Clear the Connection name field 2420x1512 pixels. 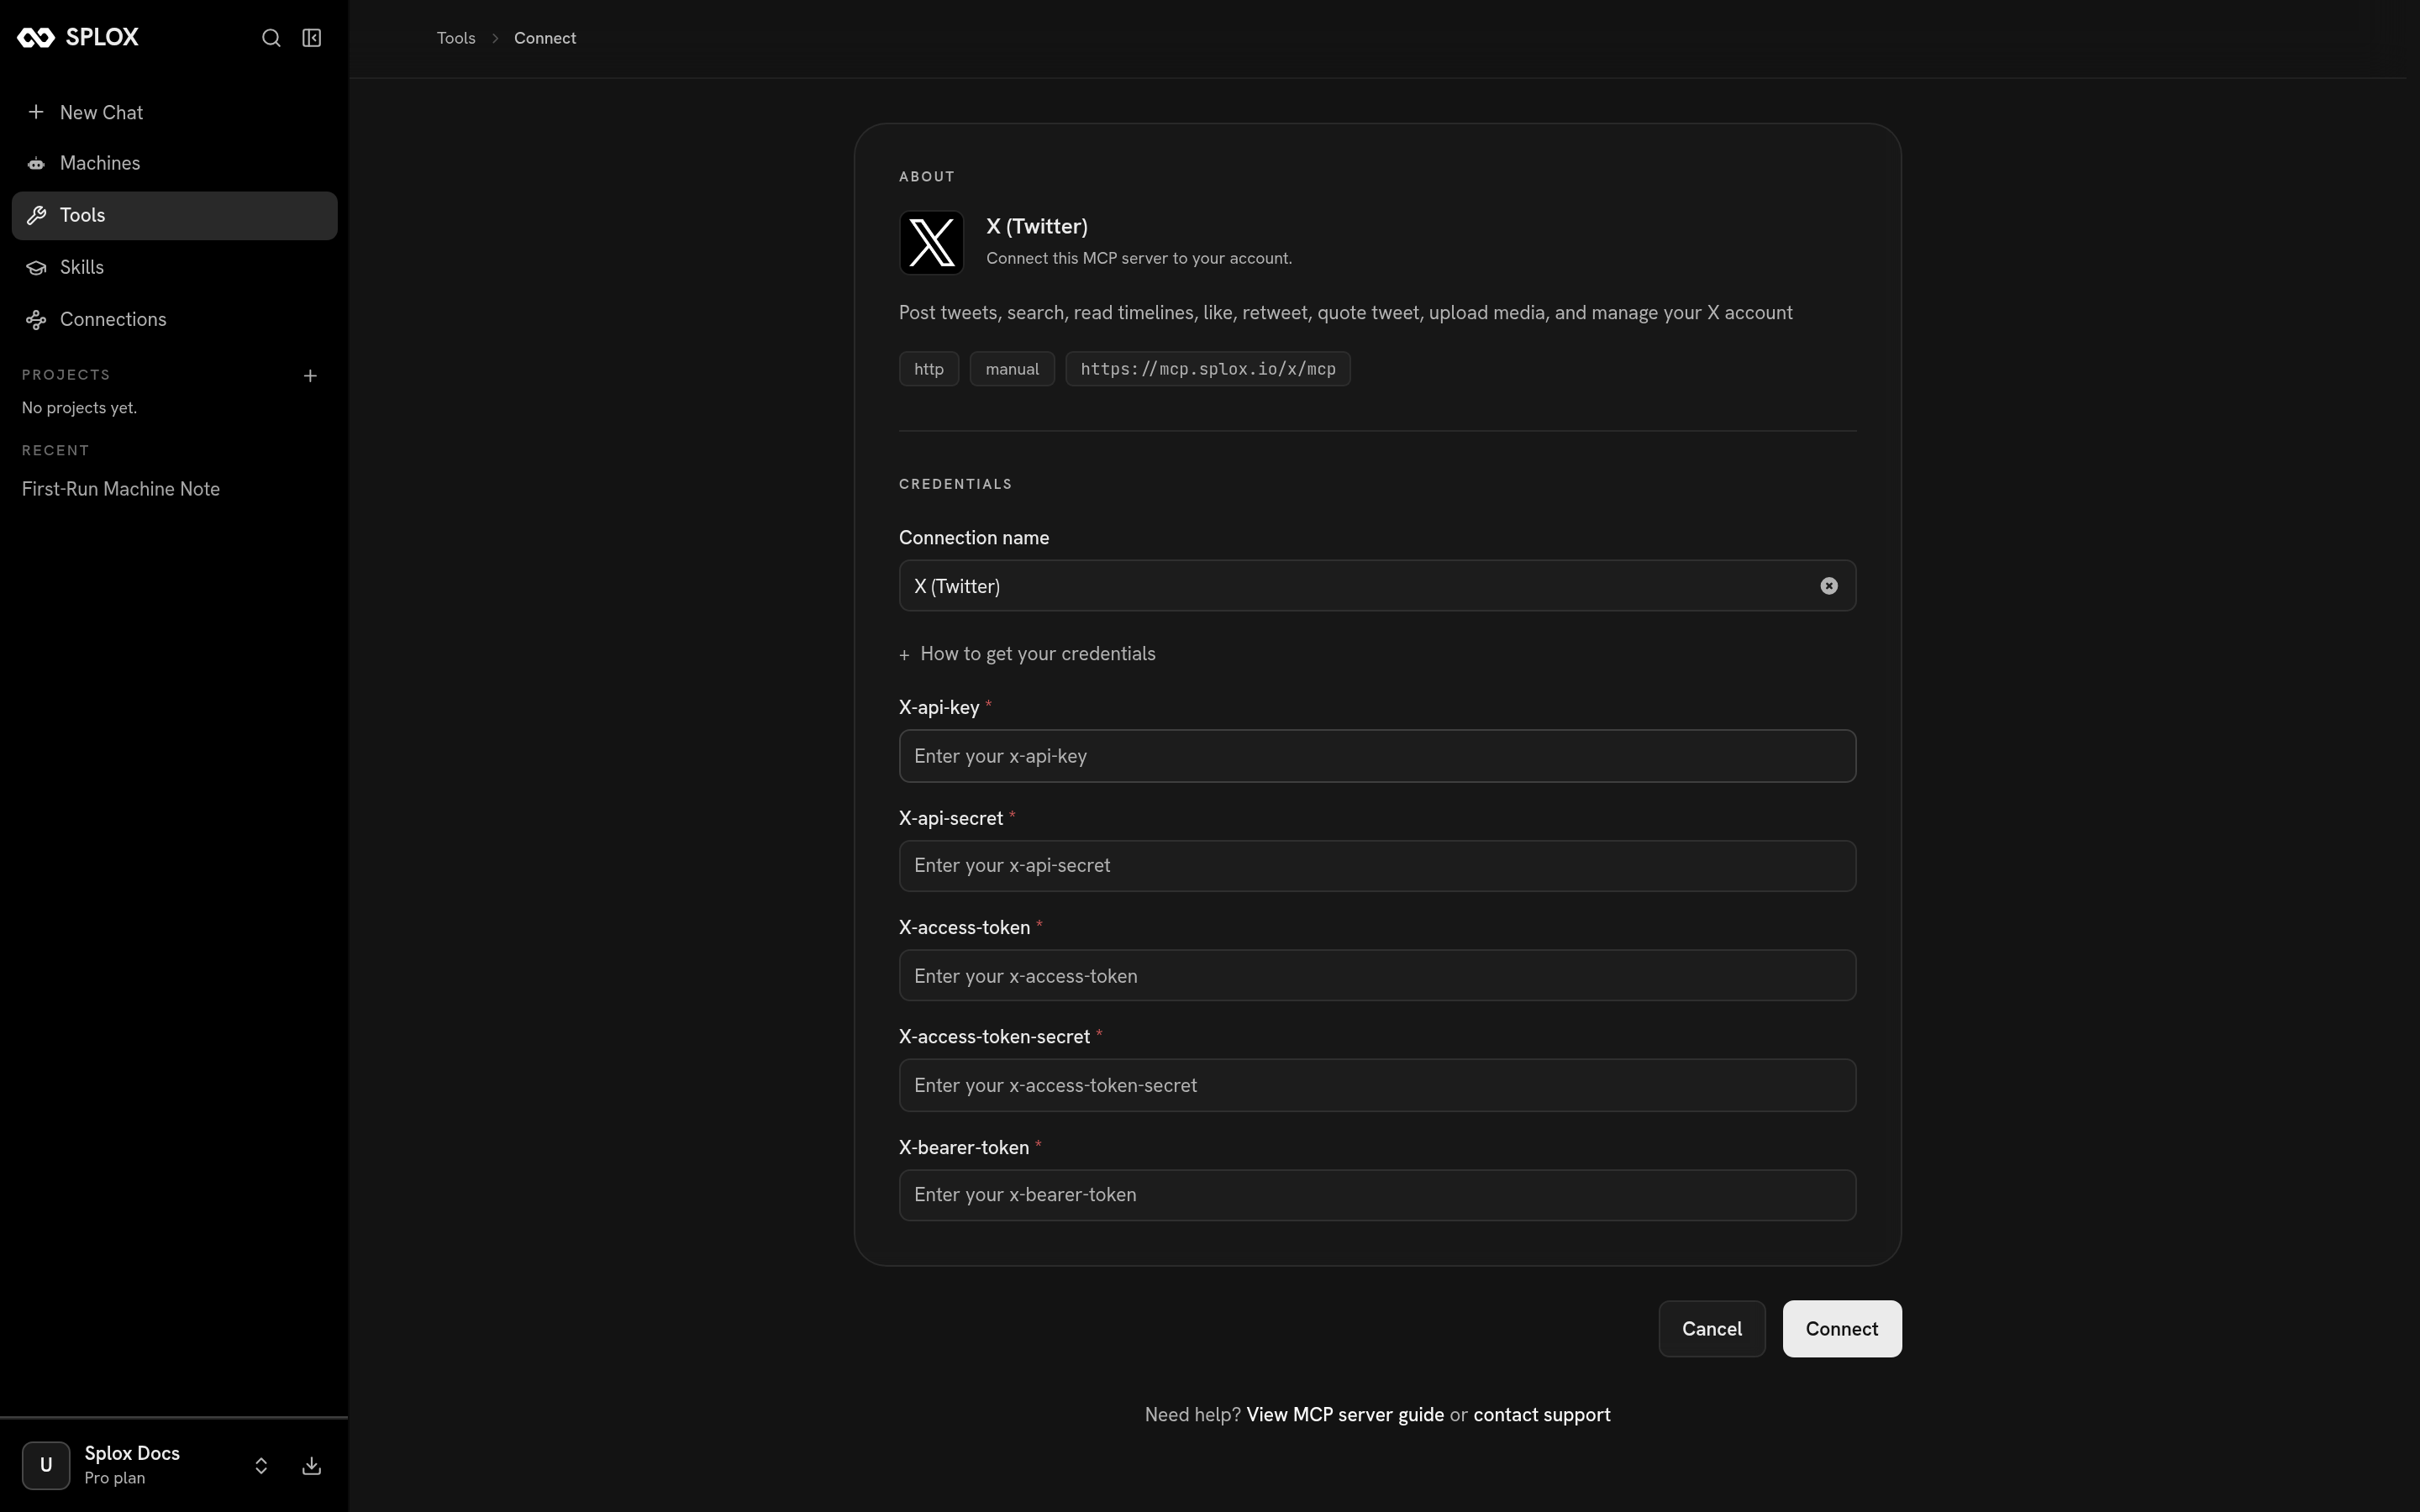[1829, 586]
